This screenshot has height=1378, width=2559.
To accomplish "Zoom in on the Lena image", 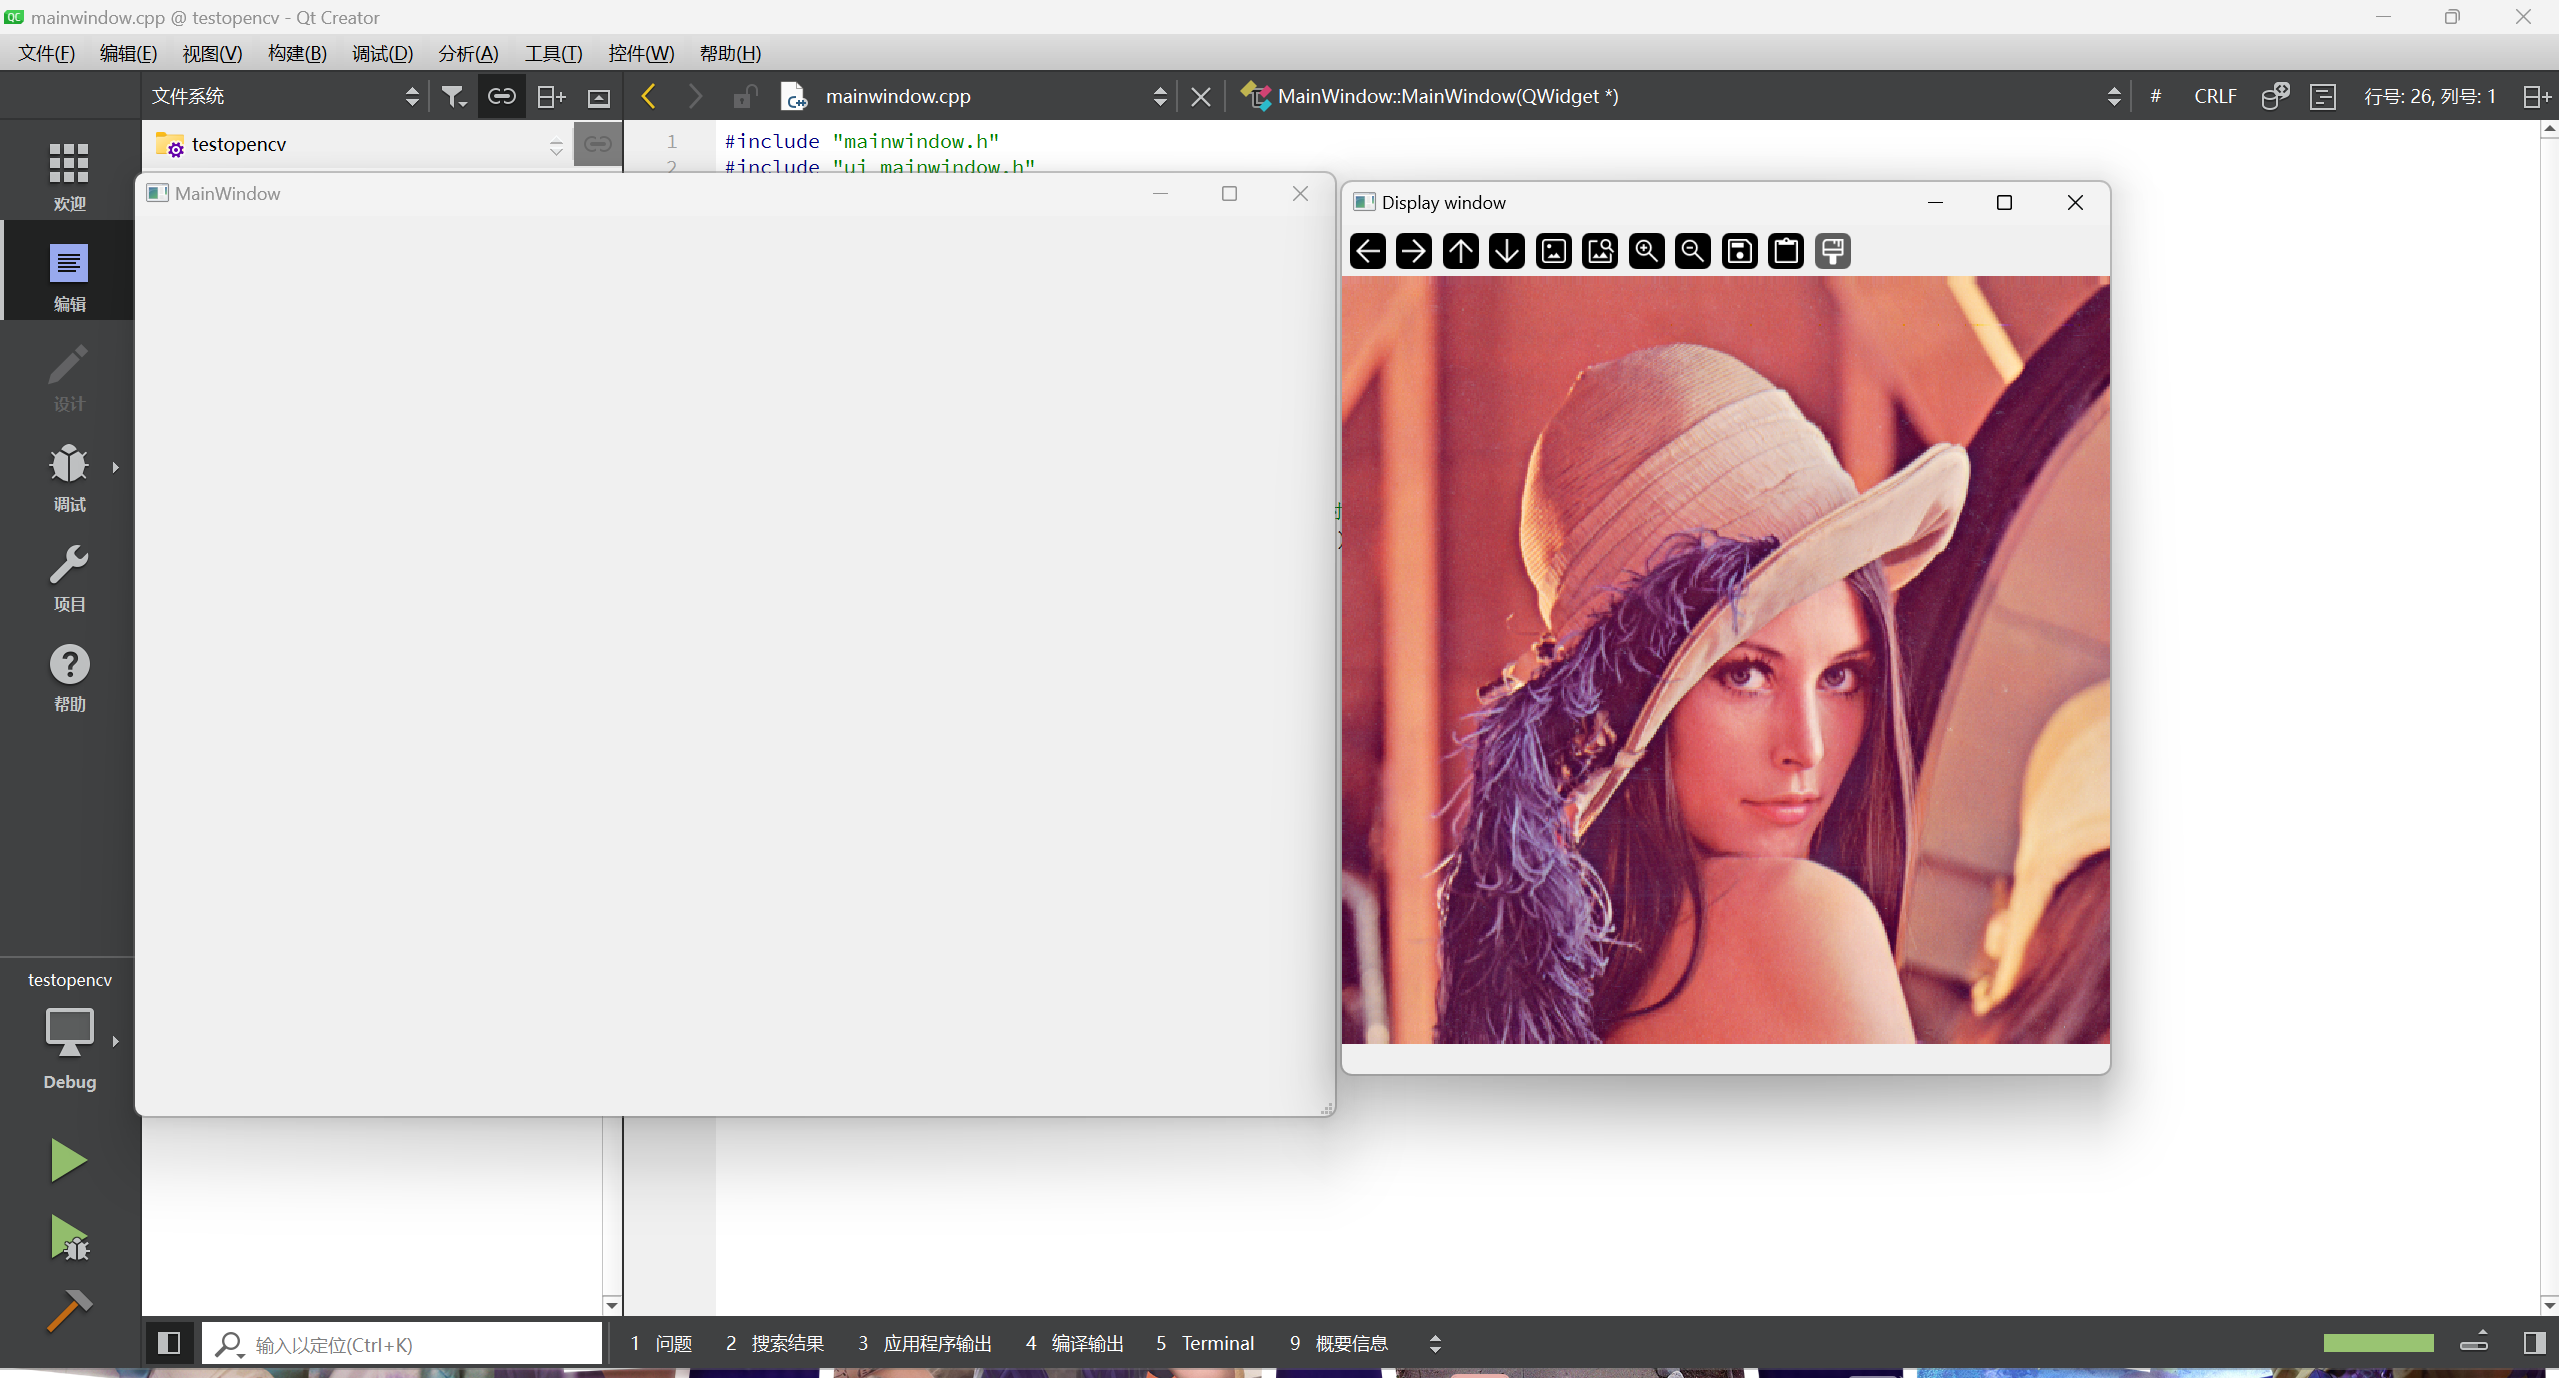I will click(x=1645, y=251).
